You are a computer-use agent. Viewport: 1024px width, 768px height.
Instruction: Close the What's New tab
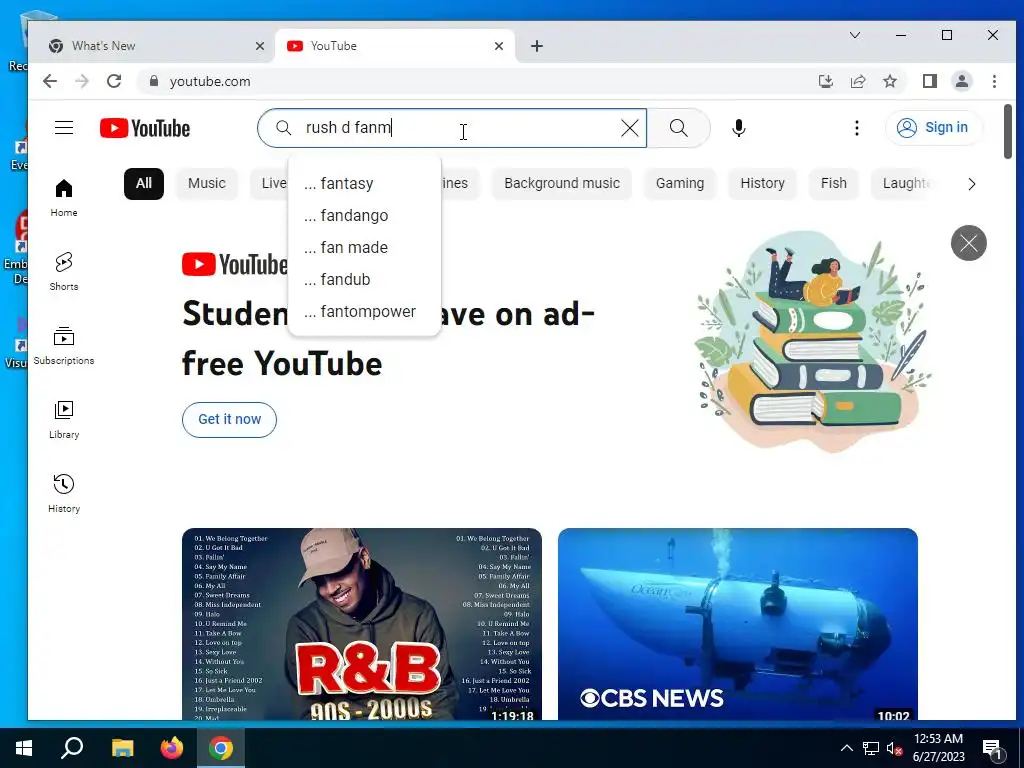pyautogui.click(x=259, y=46)
